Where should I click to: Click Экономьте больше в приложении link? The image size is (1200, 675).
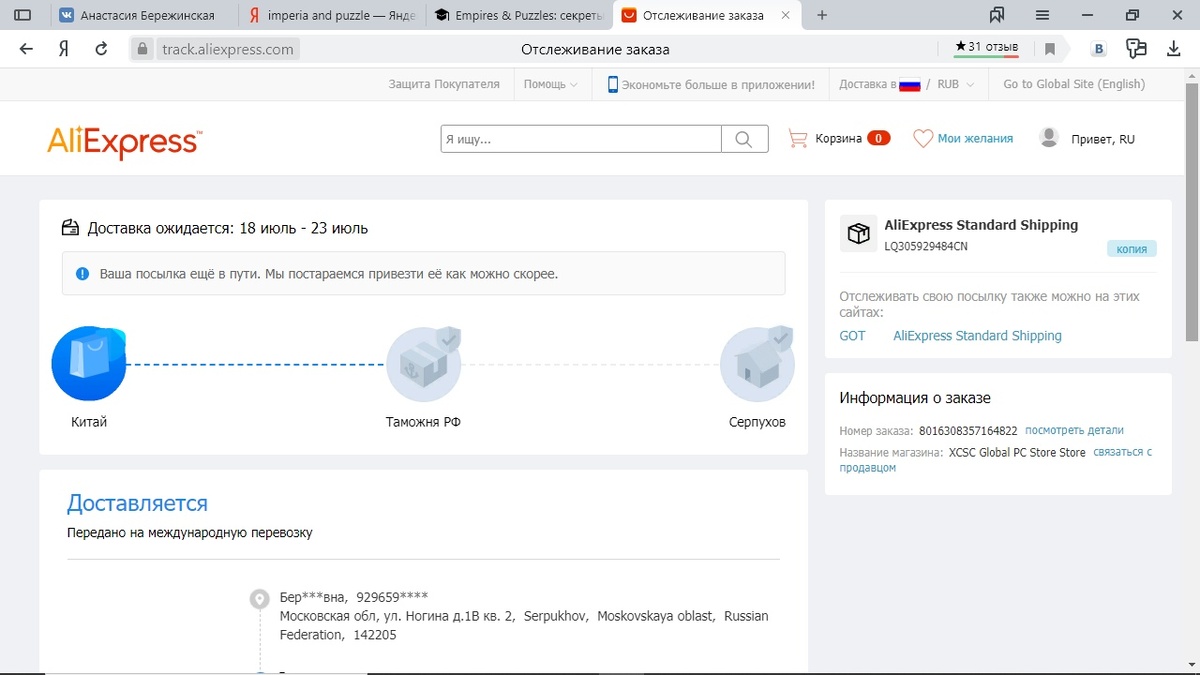[x=718, y=85]
